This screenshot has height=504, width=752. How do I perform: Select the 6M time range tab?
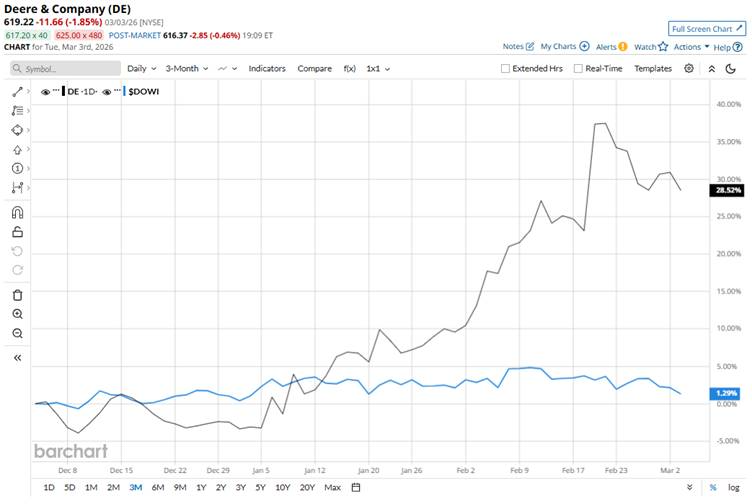[x=157, y=487]
